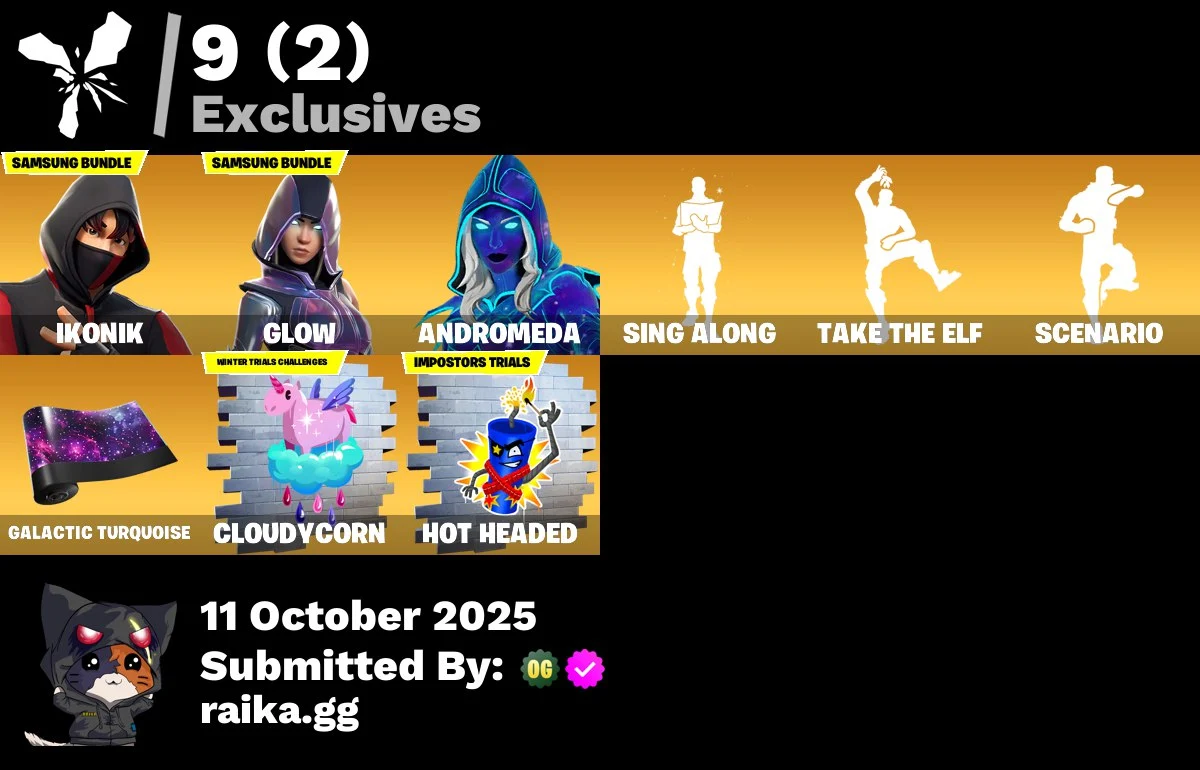Click the shattered logo icon at top left

click(x=76, y=74)
